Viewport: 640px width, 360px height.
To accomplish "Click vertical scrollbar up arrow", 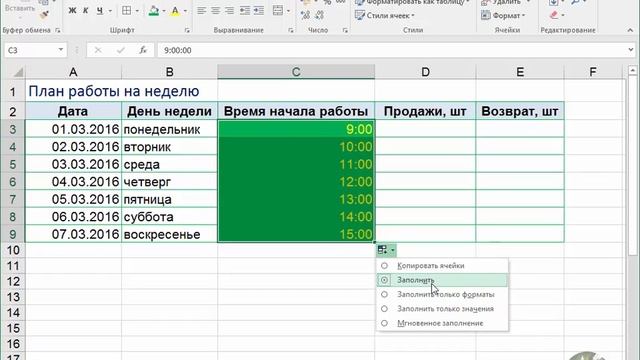I will click(633, 71).
